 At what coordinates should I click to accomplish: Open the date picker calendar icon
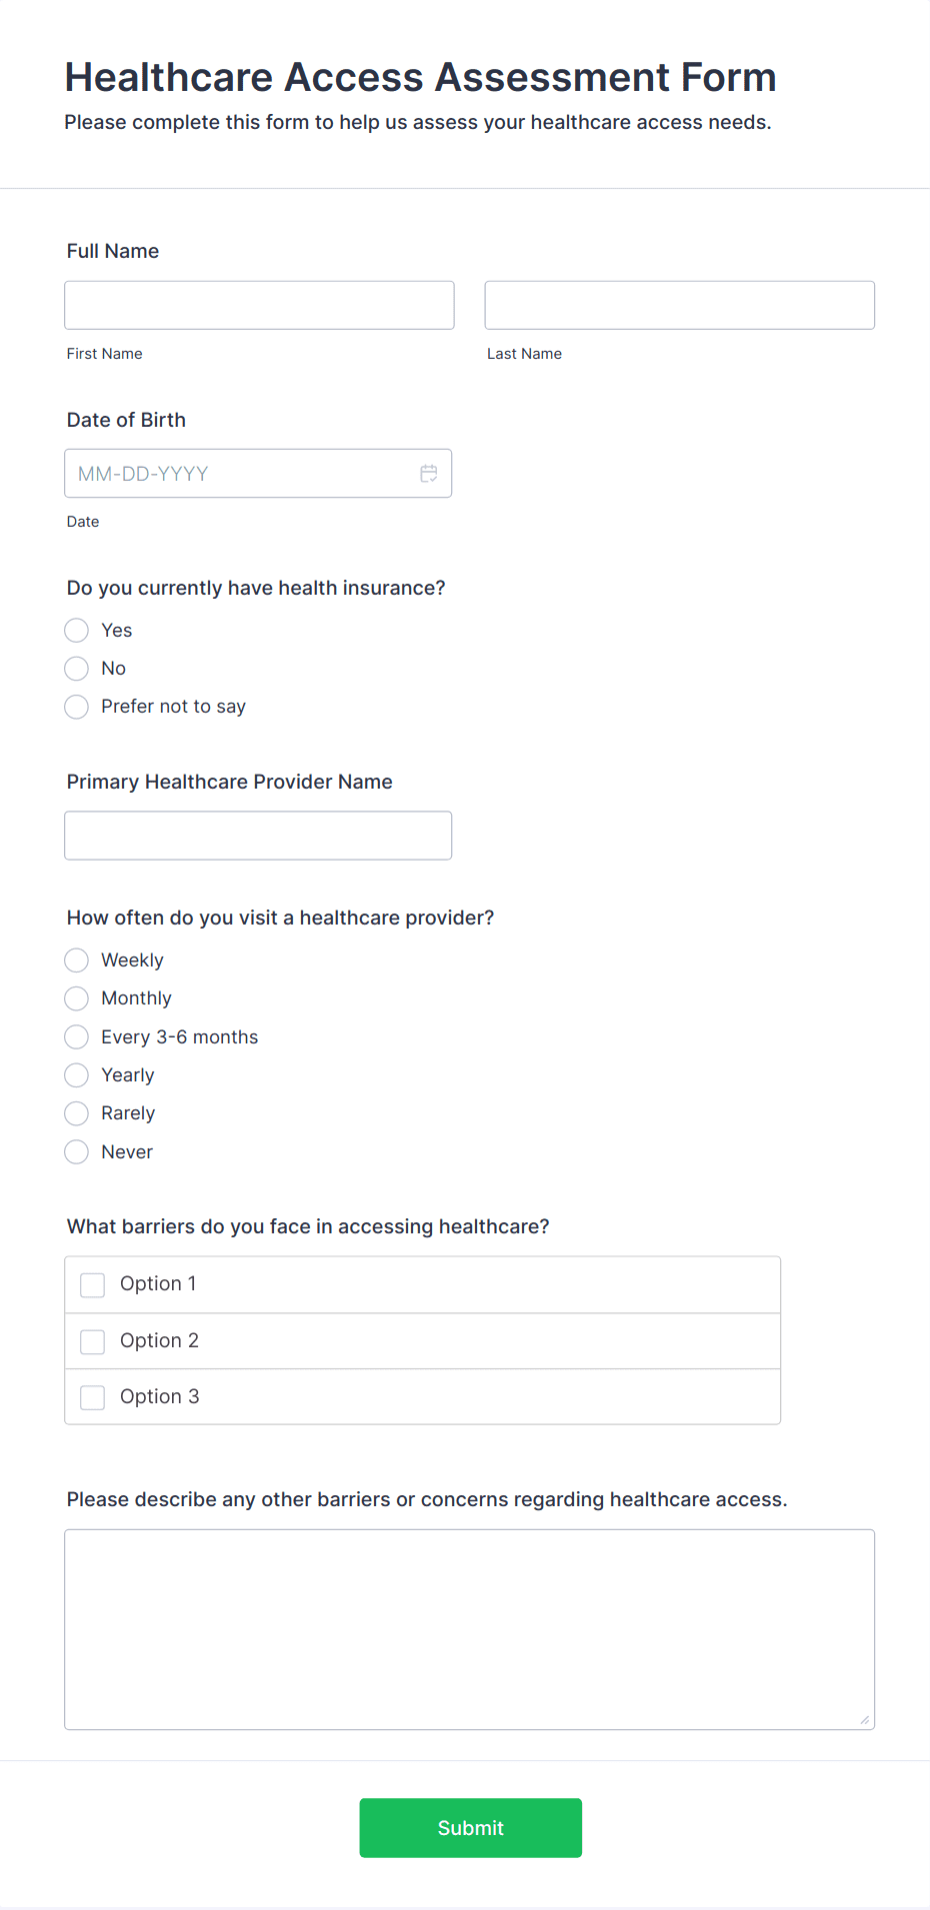click(x=429, y=473)
